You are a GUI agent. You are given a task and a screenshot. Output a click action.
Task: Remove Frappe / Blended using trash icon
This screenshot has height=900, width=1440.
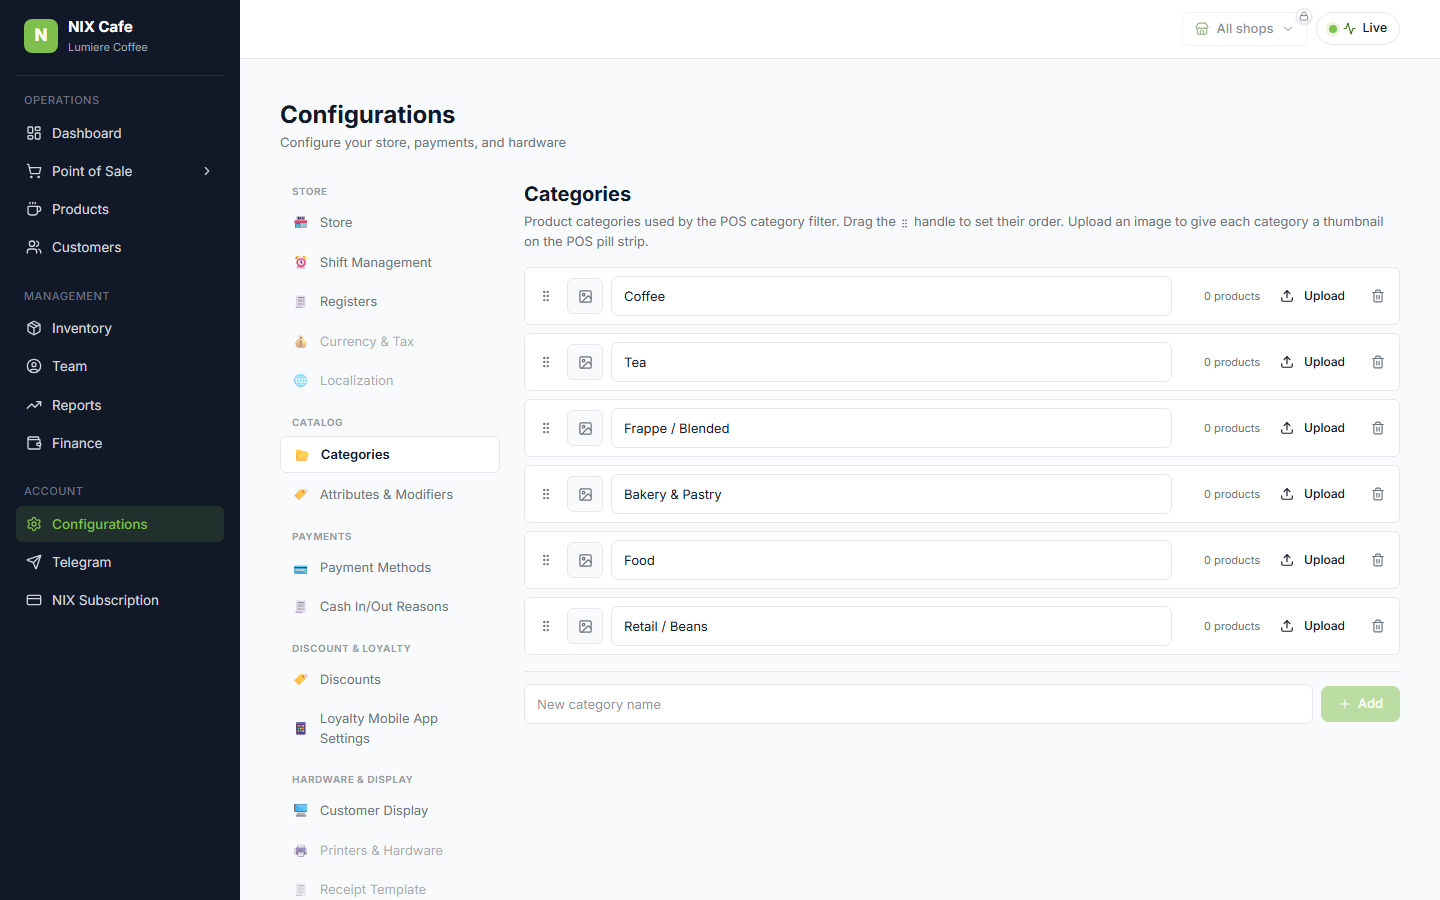[x=1378, y=428]
